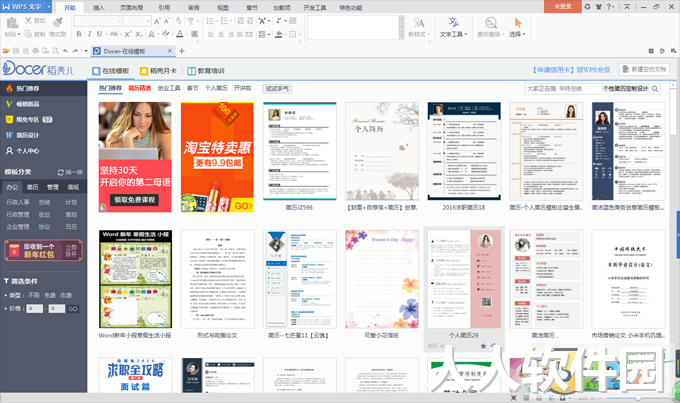Close the Docer-在线模板 document tab
The width and height of the screenshot is (680, 403).
170,51
